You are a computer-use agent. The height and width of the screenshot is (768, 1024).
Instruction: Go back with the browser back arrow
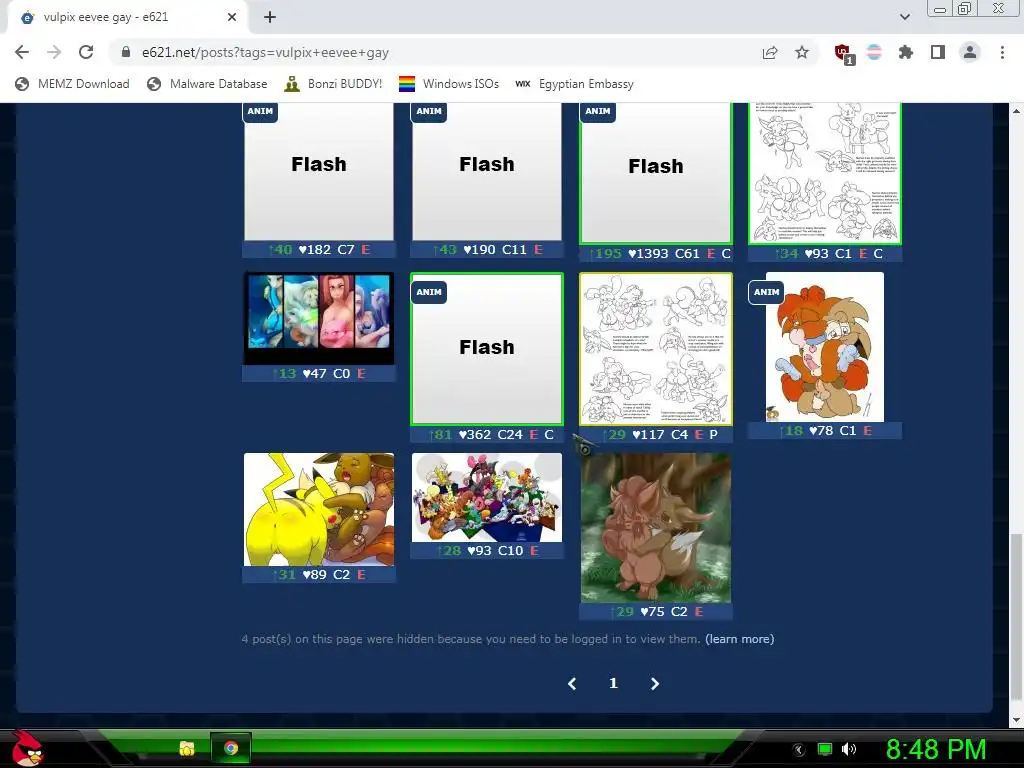(22, 52)
